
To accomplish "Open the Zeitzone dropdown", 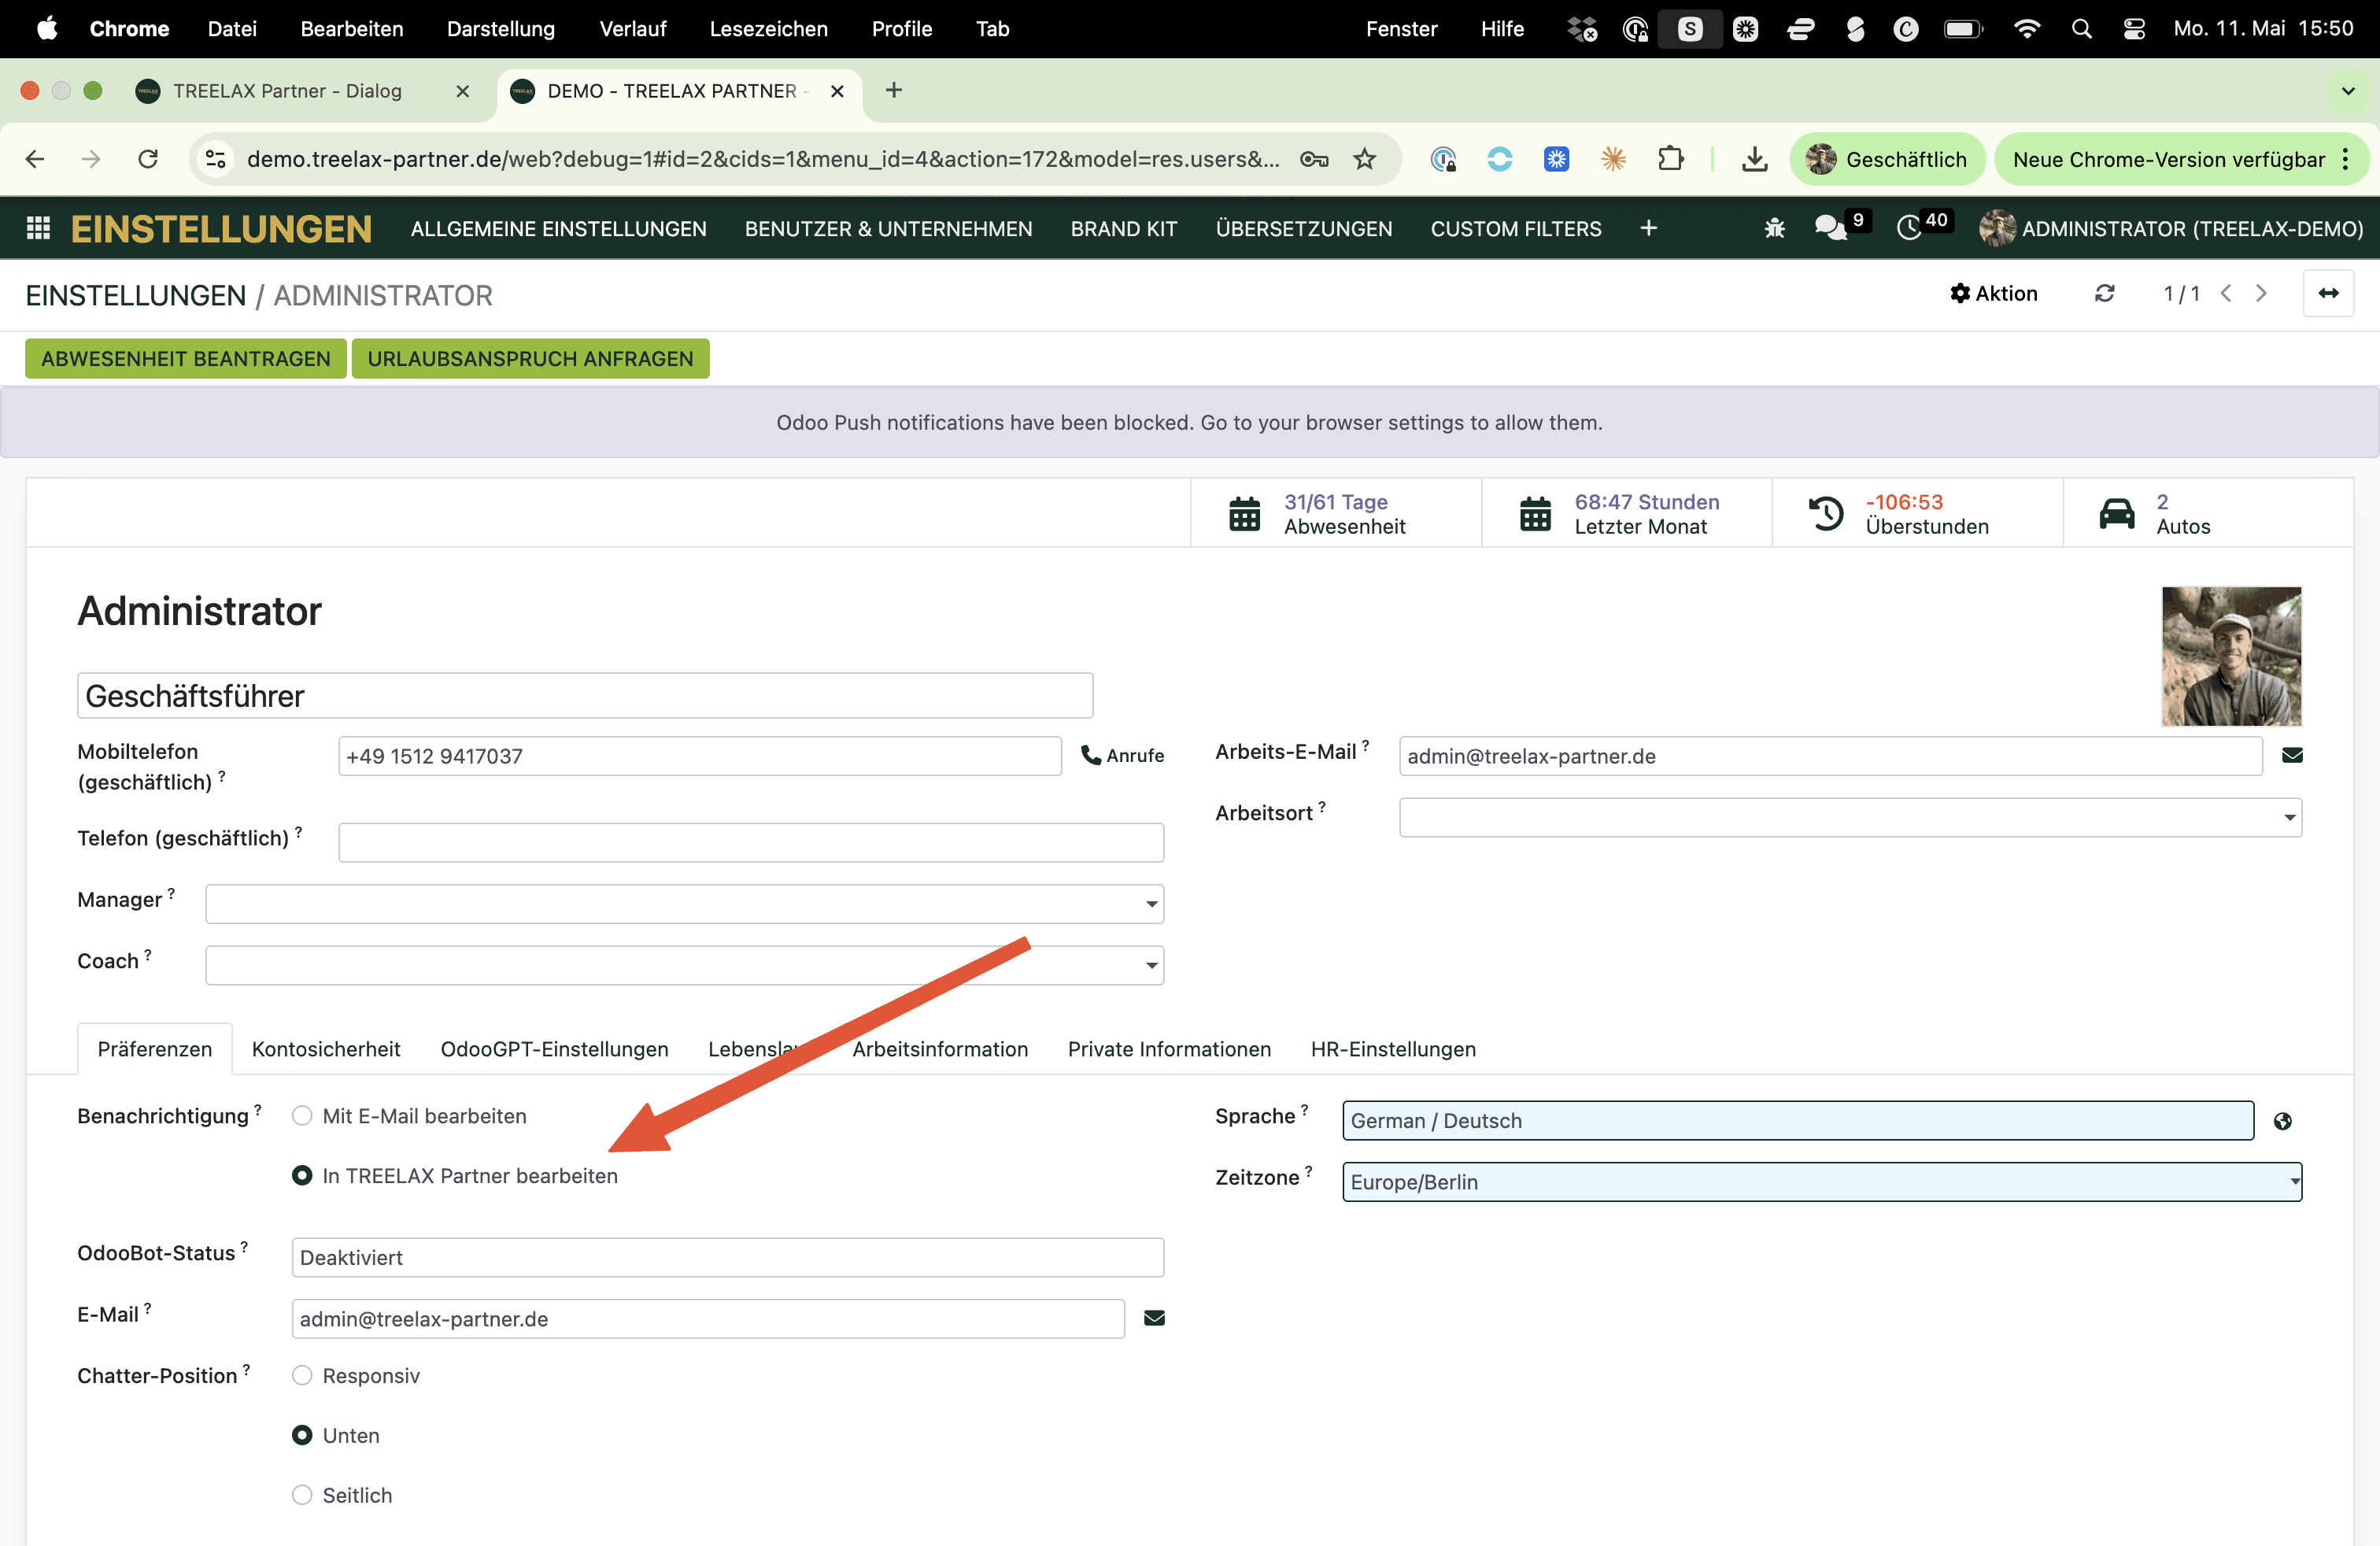I will 1822,1182.
